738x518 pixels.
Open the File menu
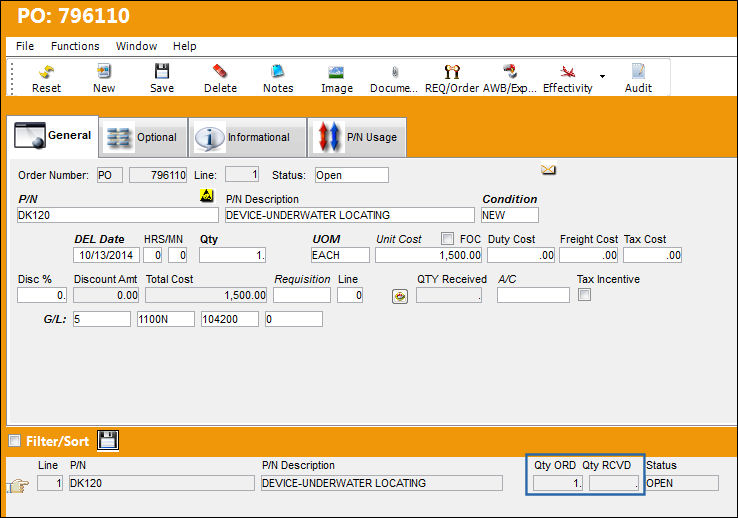pos(25,46)
